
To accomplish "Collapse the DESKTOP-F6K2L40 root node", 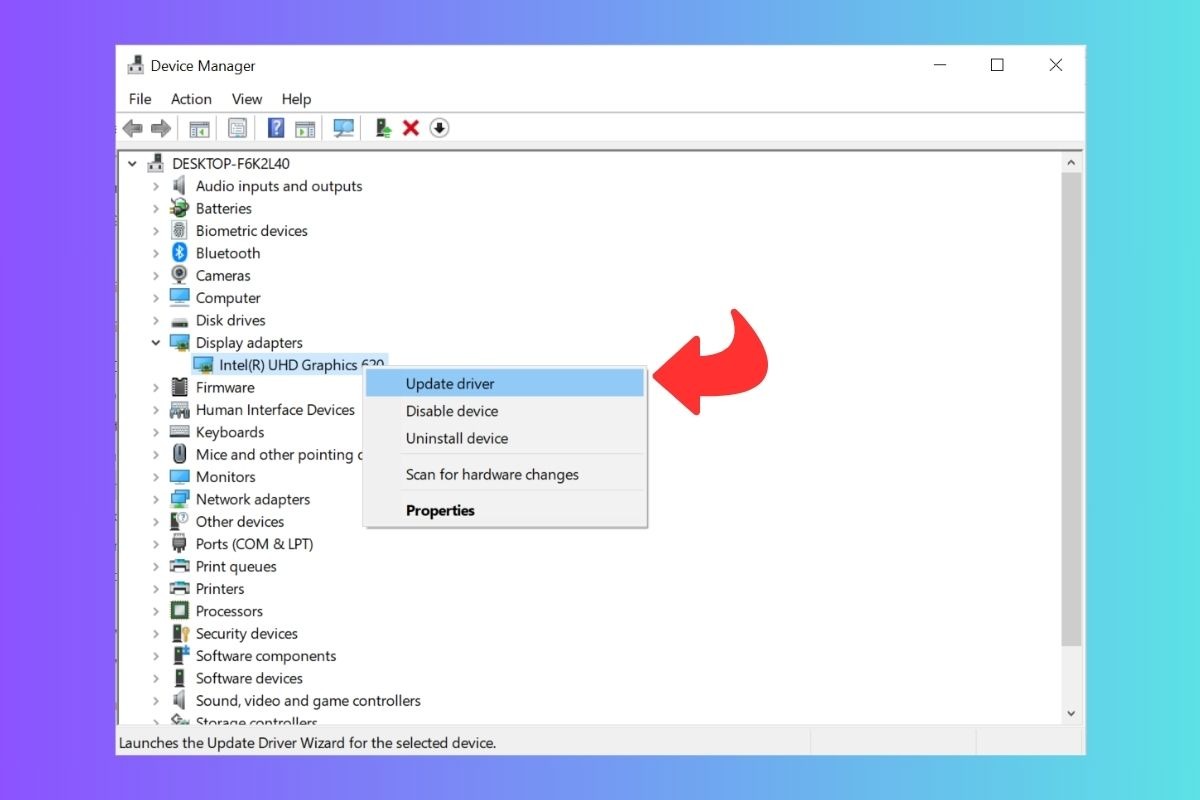I will pos(132,163).
